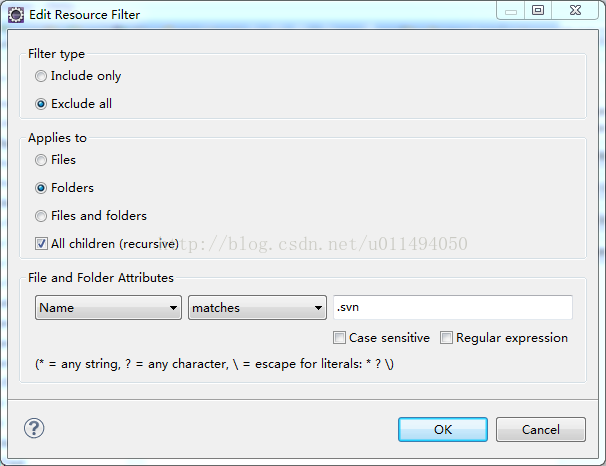Open the matches operator dropdown
The width and height of the screenshot is (606, 466).
point(257,308)
